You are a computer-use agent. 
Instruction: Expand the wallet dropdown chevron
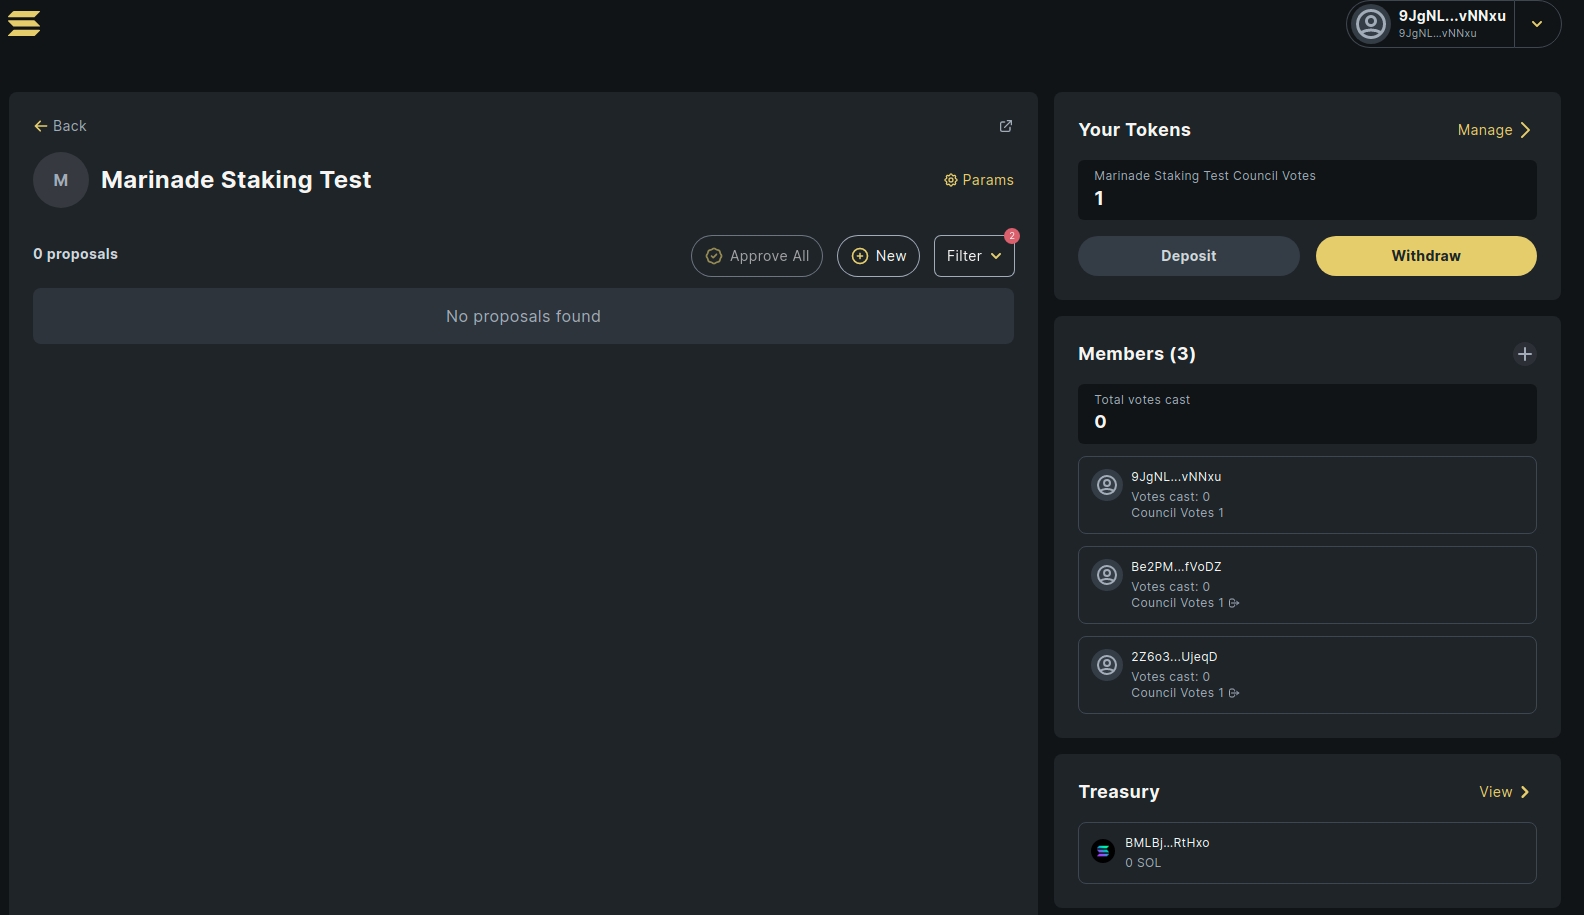[x=1537, y=24]
